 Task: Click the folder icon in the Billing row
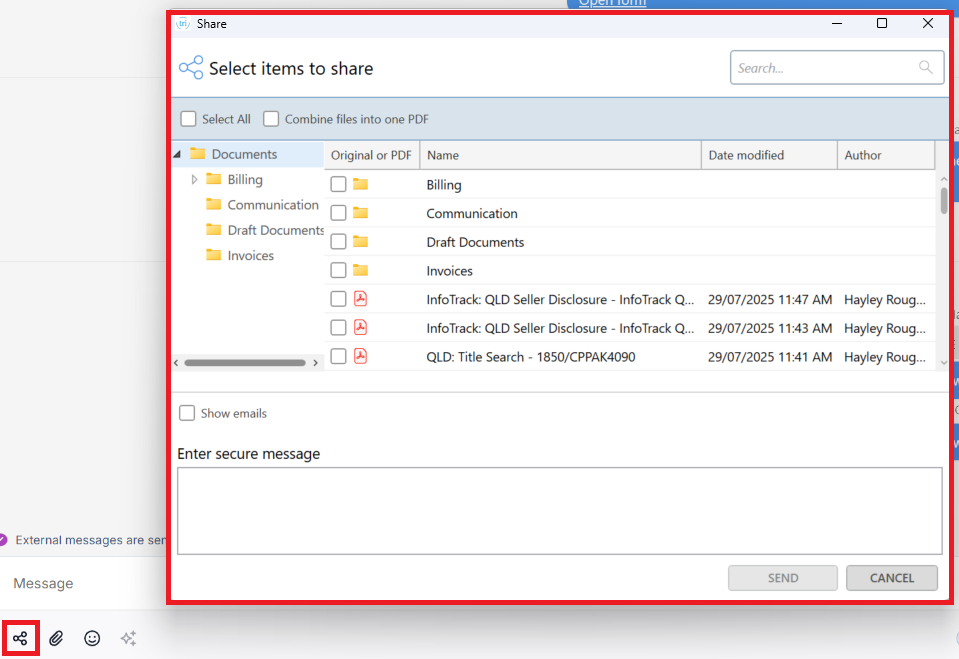click(x=361, y=184)
